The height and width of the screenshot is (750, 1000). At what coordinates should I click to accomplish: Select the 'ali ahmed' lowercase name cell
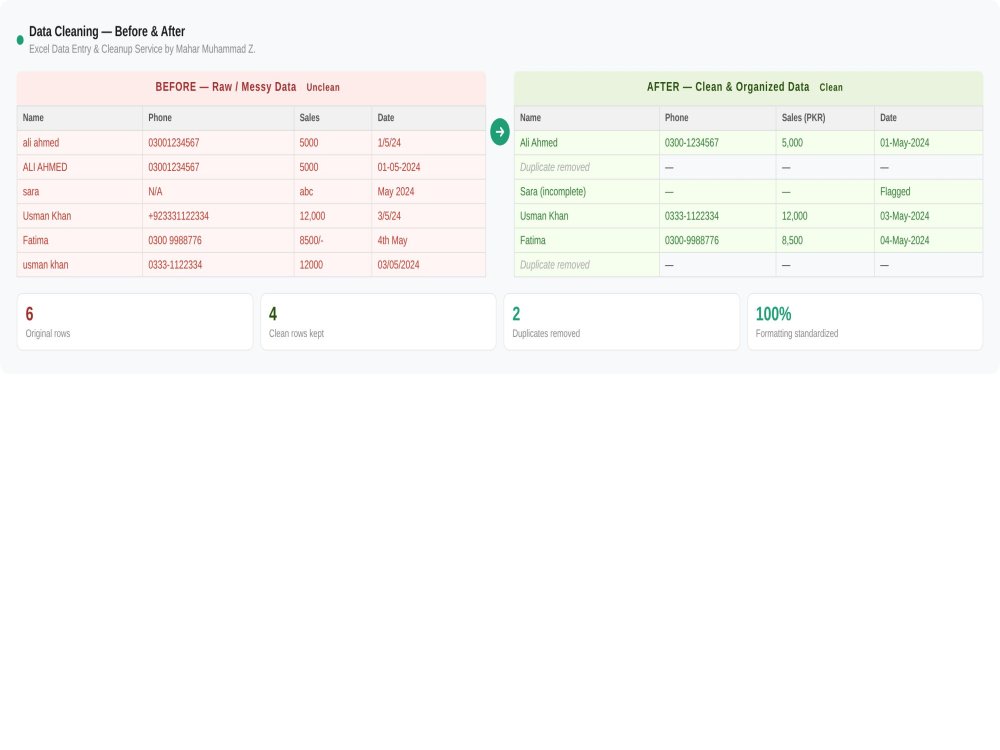point(80,143)
